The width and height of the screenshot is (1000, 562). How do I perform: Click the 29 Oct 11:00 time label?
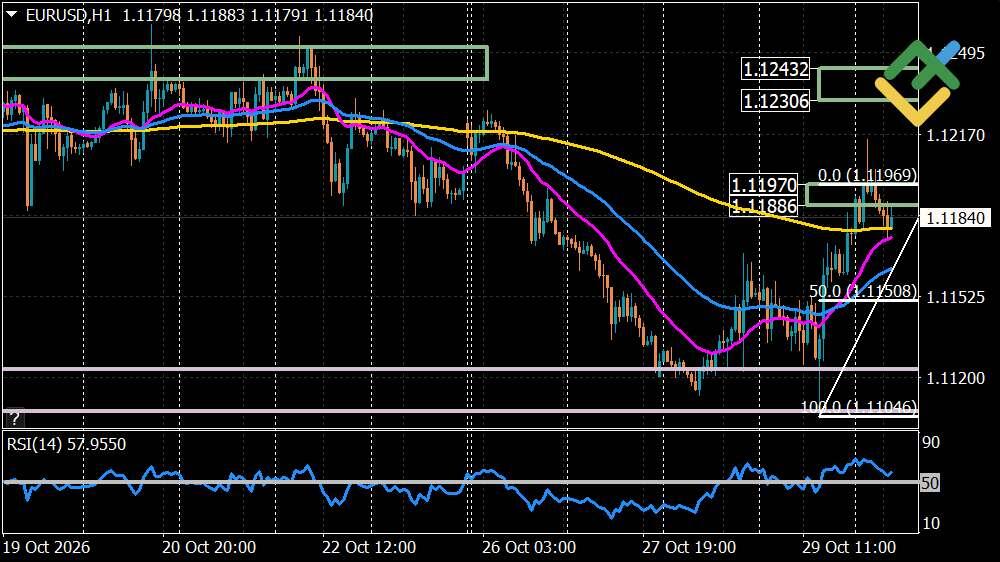point(849,547)
